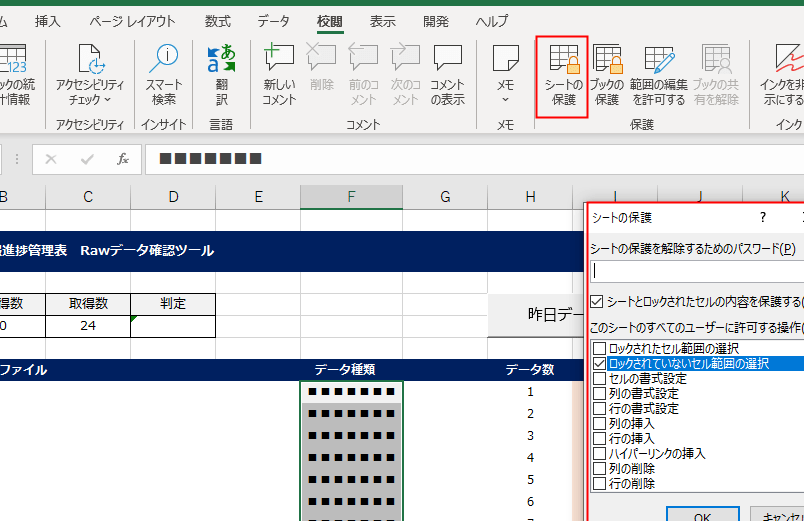This screenshot has width=804, height=521.
Task: Click the 昨日デー button on sheet
Action: (x=536, y=315)
